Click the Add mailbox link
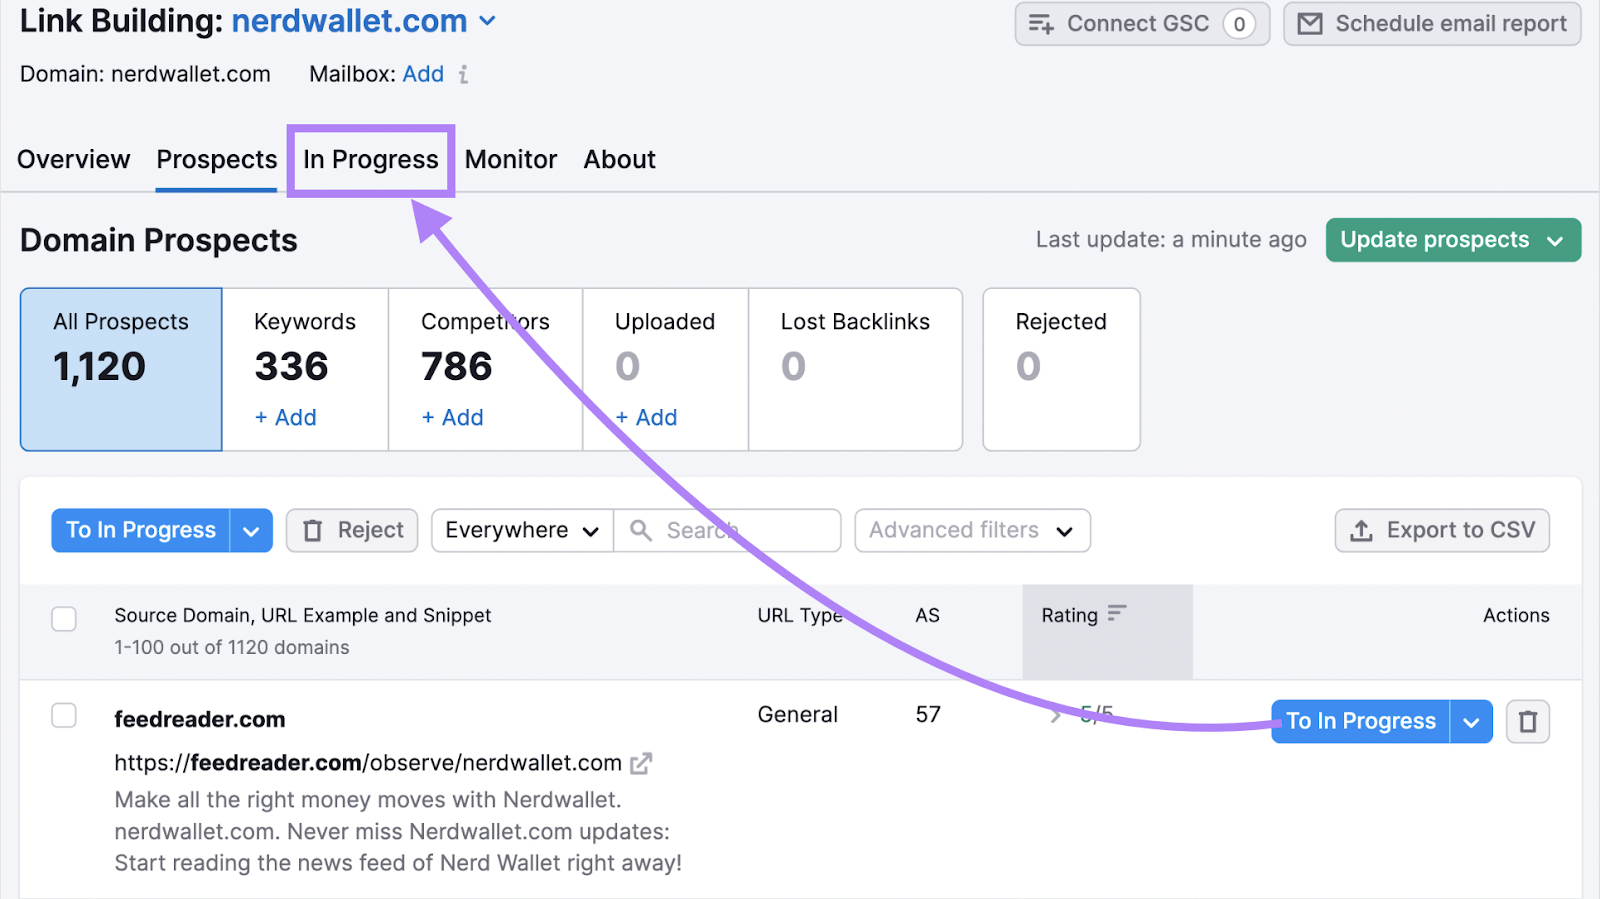The width and height of the screenshot is (1600, 899). click(423, 74)
